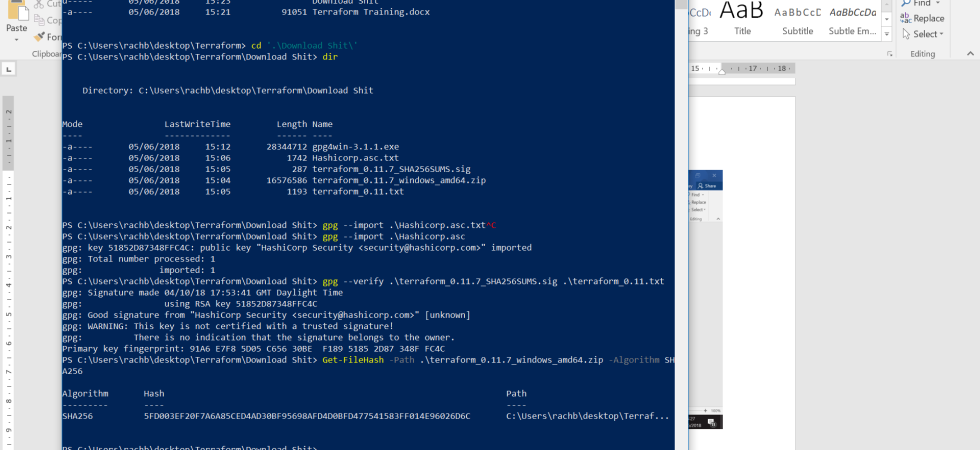The height and width of the screenshot is (450, 980).
Task: Click the 'Directory: C:\Users\rachb' header line
Action: [228, 91]
